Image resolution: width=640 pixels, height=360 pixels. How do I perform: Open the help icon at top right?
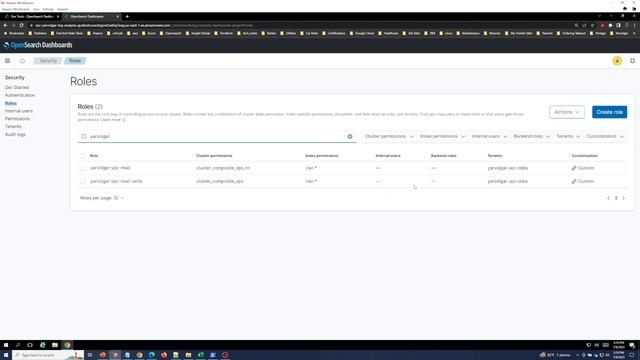632,61
